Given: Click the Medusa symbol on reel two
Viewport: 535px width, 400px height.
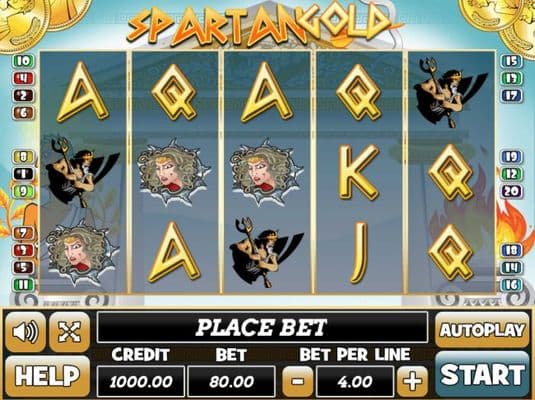Looking at the screenshot, I should [x=174, y=172].
